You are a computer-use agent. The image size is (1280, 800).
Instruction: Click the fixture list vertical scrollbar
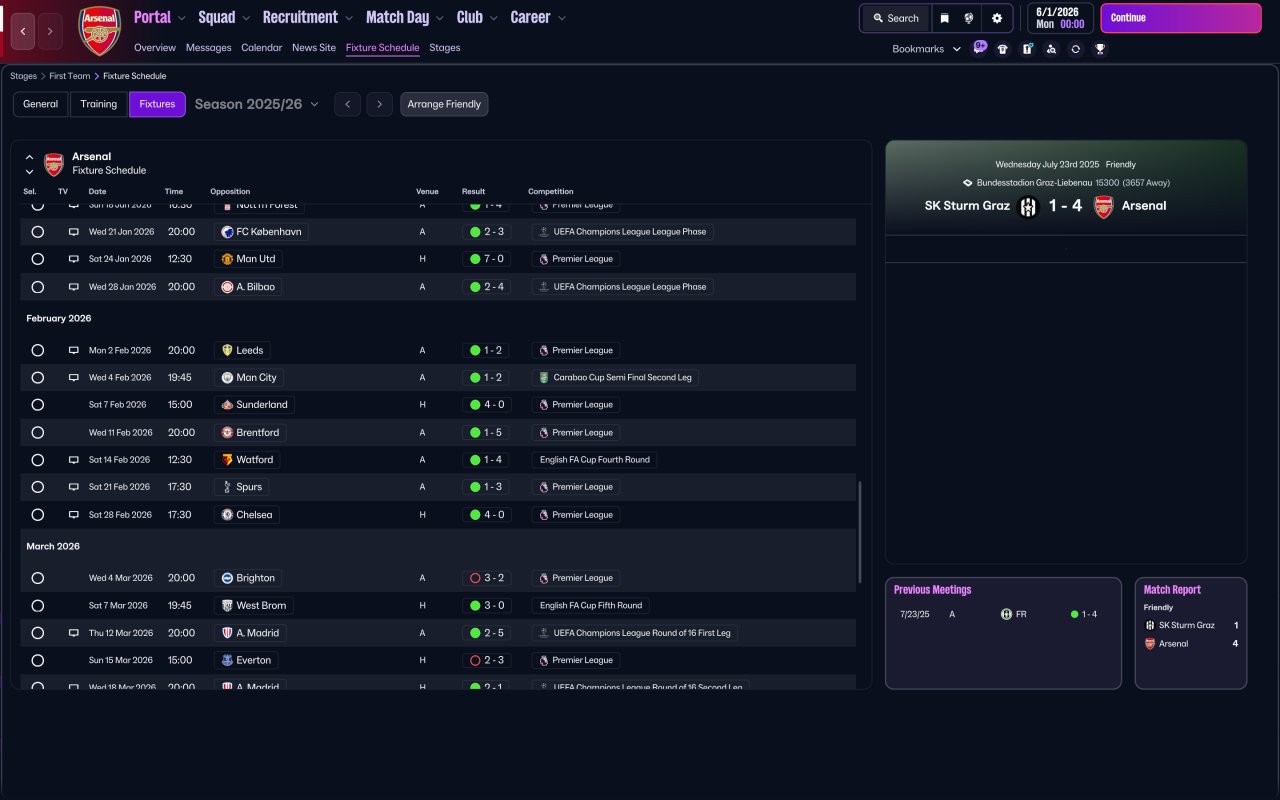coord(859,533)
